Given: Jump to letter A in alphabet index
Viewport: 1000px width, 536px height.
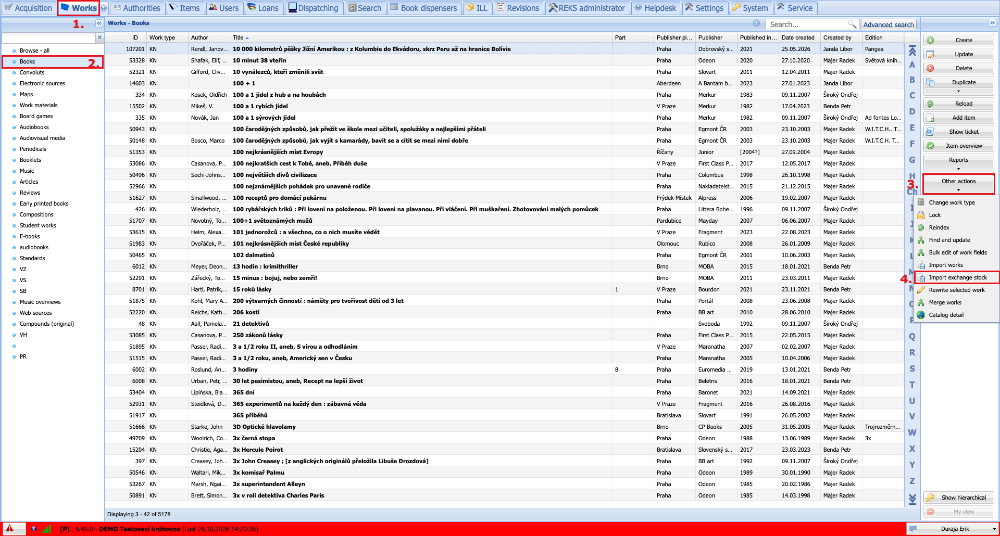Looking at the screenshot, I should point(912,64).
